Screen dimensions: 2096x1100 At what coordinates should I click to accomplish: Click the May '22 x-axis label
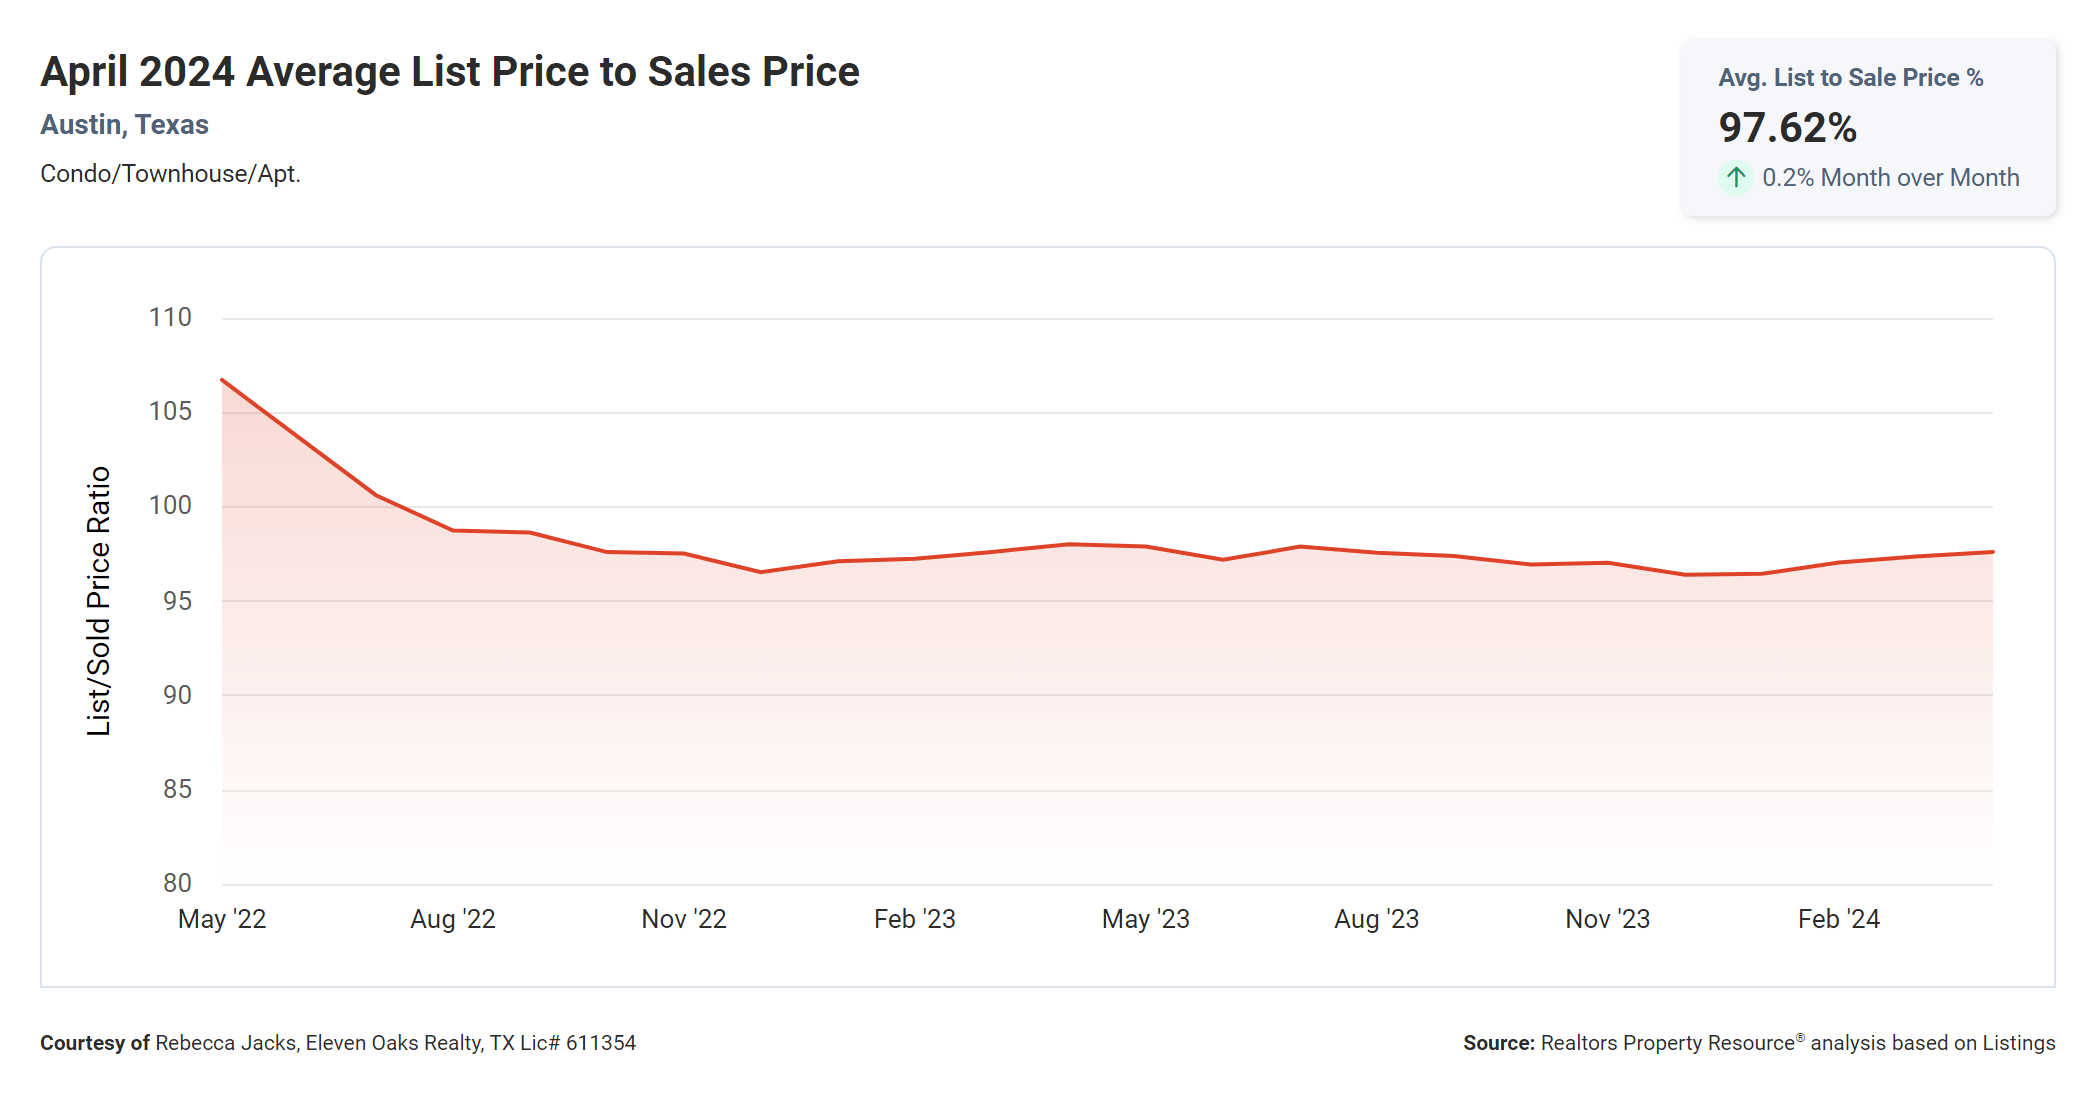coord(222,919)
